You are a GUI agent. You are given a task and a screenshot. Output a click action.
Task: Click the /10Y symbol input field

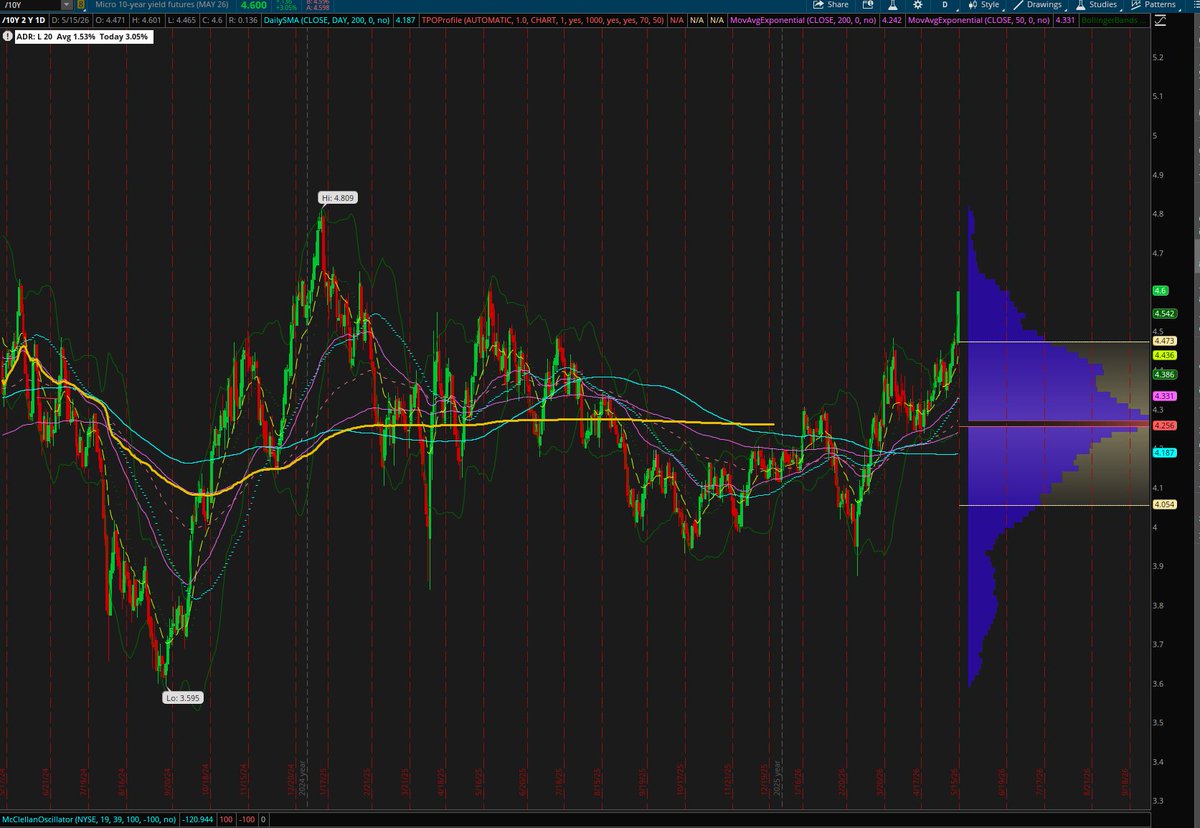point(30,5)
